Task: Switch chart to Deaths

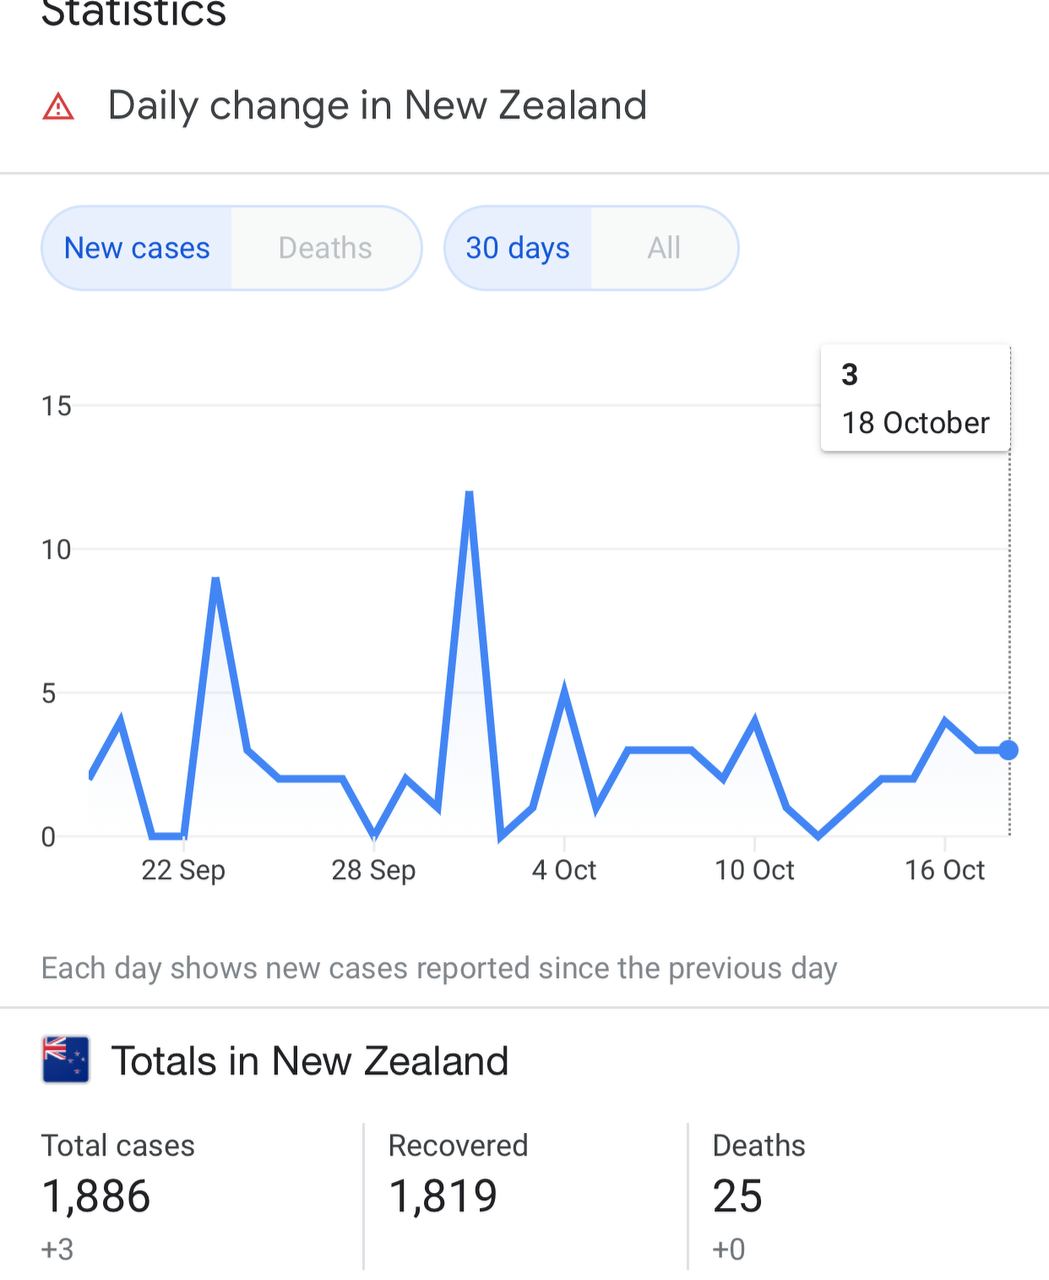Action: [x=325, y=248]
